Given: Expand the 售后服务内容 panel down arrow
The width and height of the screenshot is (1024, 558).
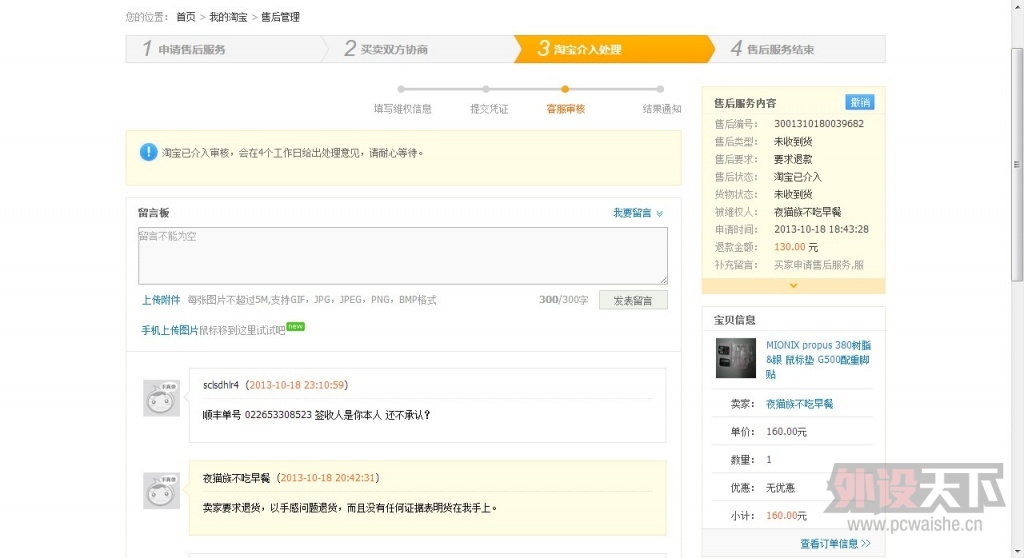Looking at the screenshot, I should click(793, 286).
